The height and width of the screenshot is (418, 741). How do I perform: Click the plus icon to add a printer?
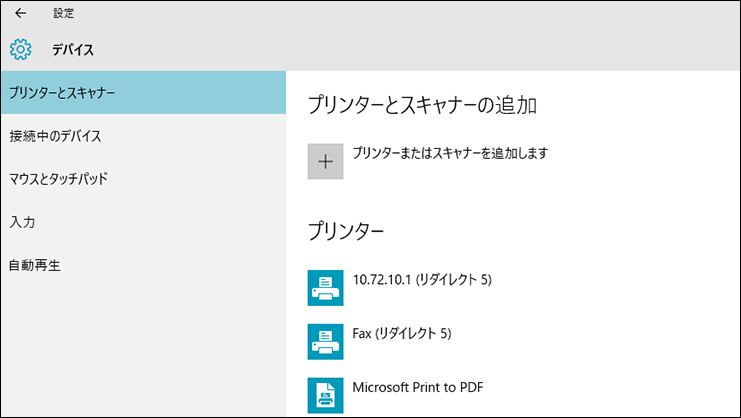coord(325,162)
